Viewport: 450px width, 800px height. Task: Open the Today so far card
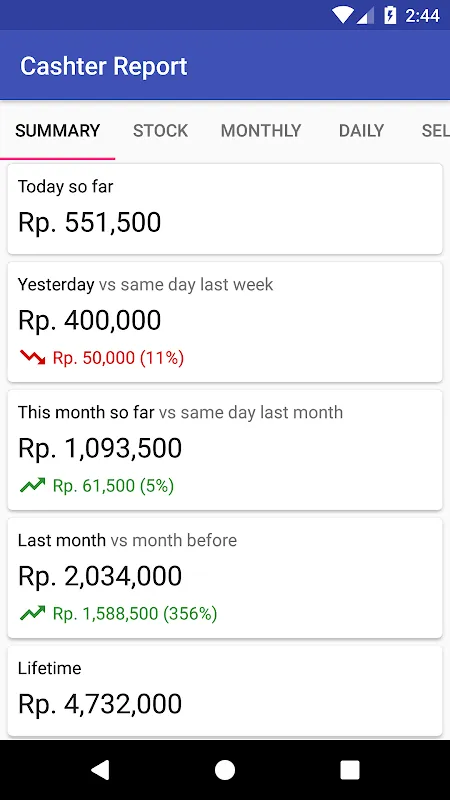tap(225, 209)
